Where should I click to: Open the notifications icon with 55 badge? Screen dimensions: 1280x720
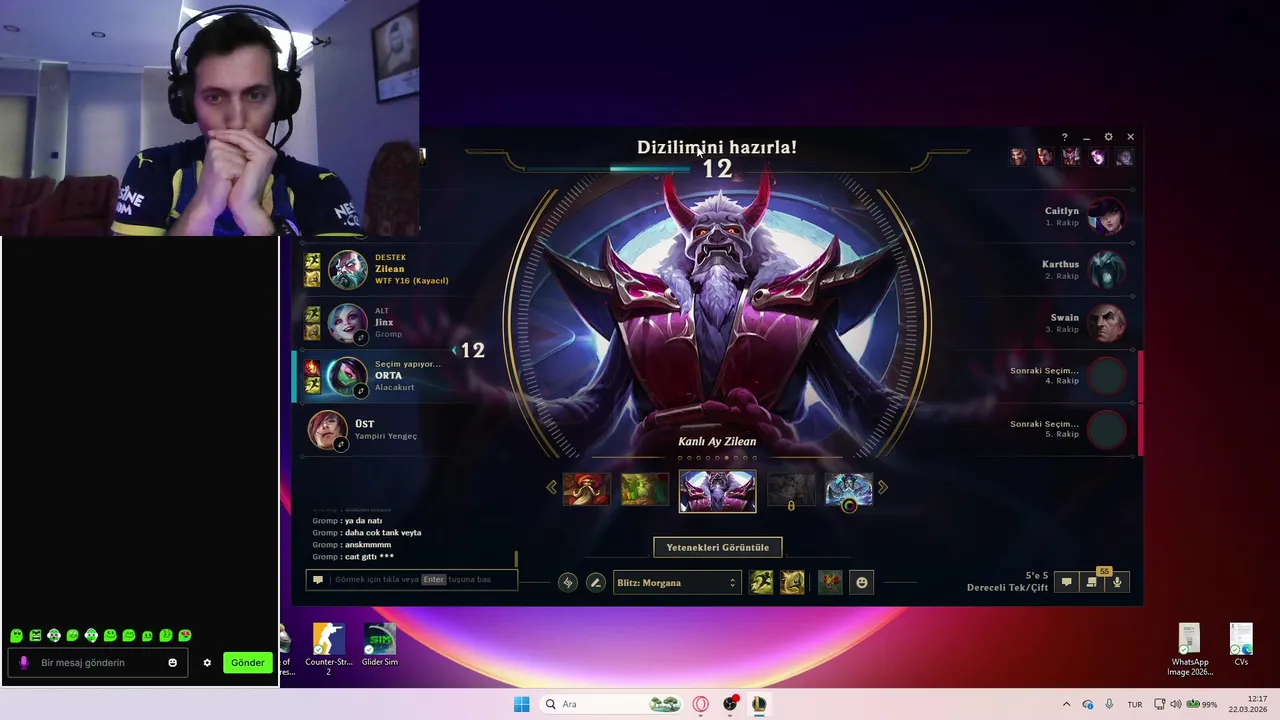coord(1092,581)
